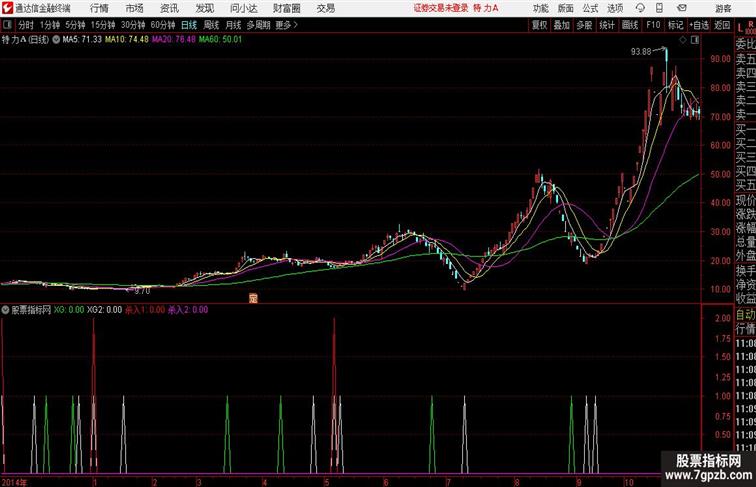Click the red L icon in side panel
The image size is (756, 487).
pyautogui.click(x=740, y=28)
